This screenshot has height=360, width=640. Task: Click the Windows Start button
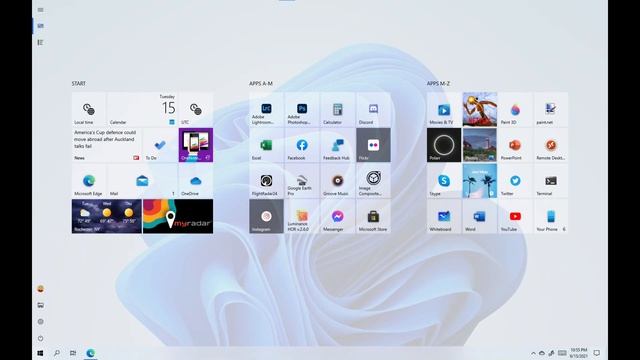[x=40, y=353]
